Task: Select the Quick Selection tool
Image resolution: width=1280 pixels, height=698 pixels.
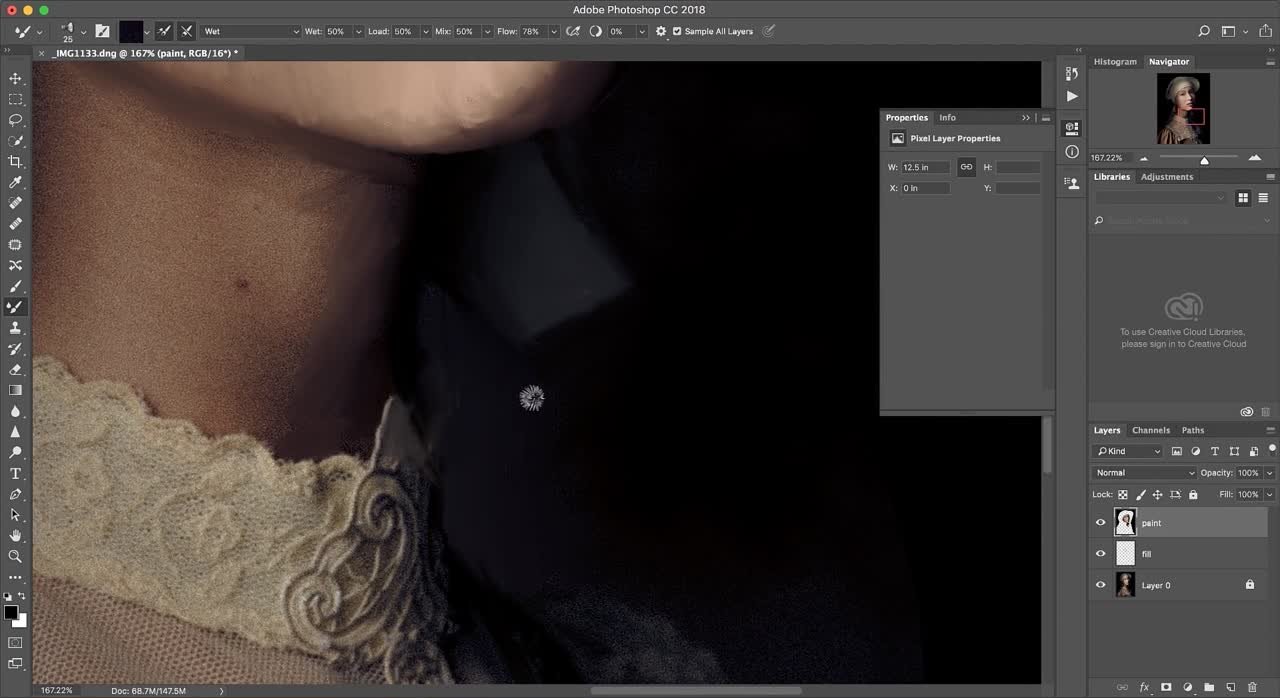Action: [x=15, y=141]
